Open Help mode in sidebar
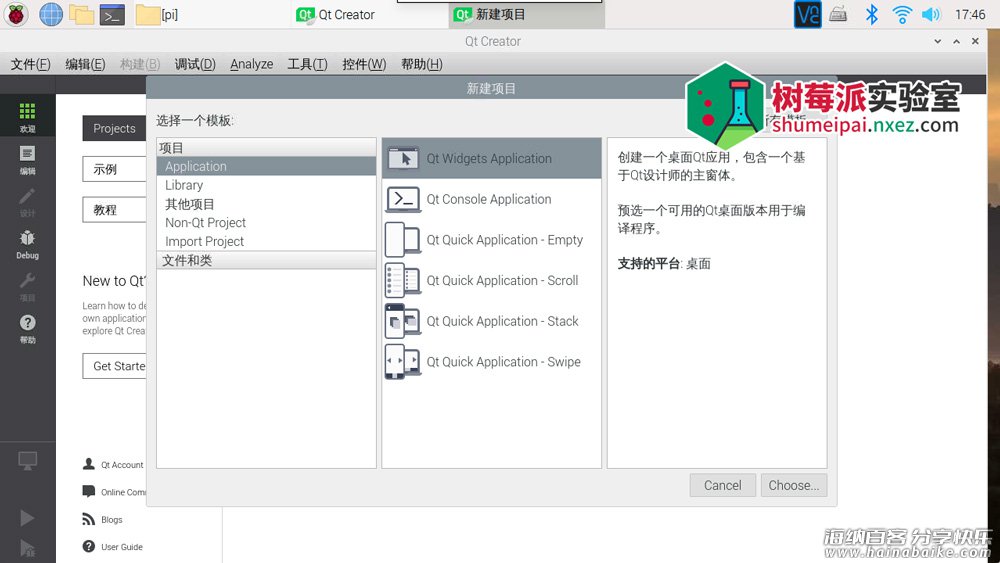1000x563 pixels. (27, 329)
